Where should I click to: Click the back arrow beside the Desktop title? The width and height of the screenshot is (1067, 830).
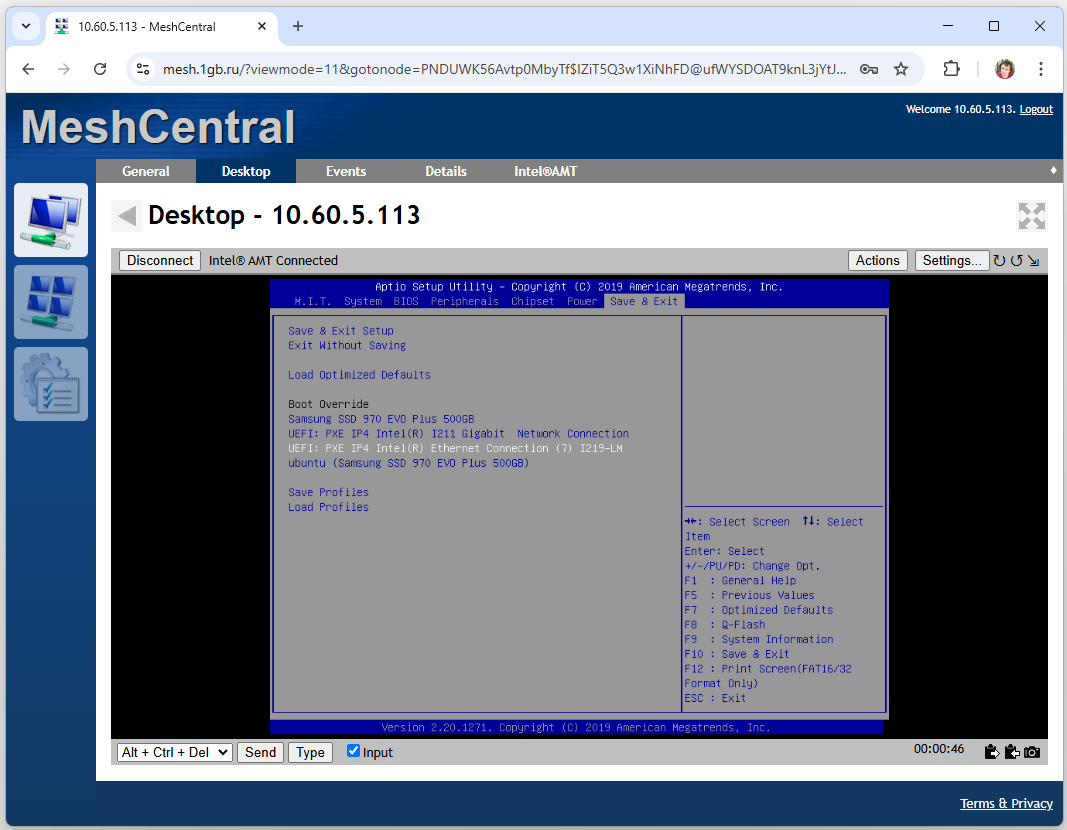[126, 216]
